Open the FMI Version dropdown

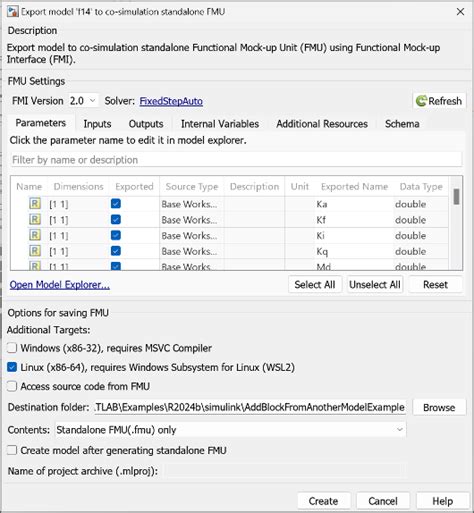coord(83,101)
